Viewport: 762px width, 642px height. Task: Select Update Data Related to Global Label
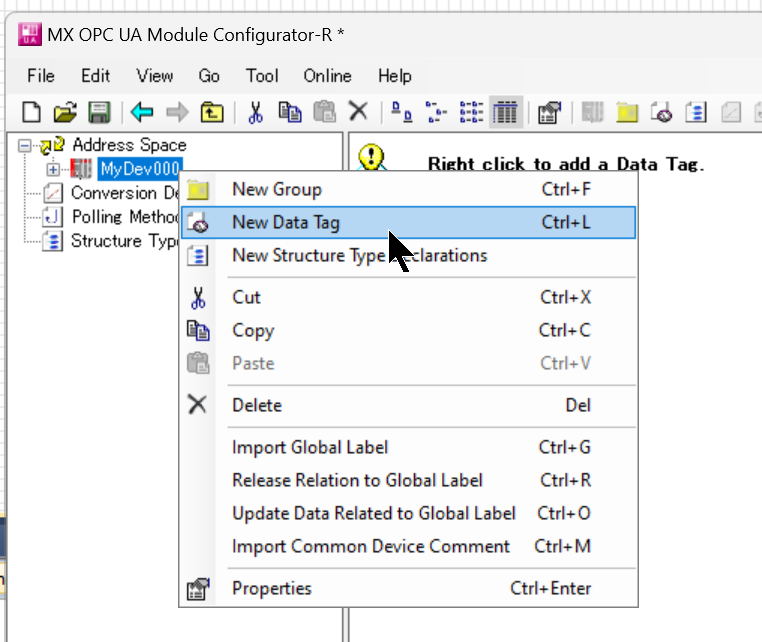point(409,513)
